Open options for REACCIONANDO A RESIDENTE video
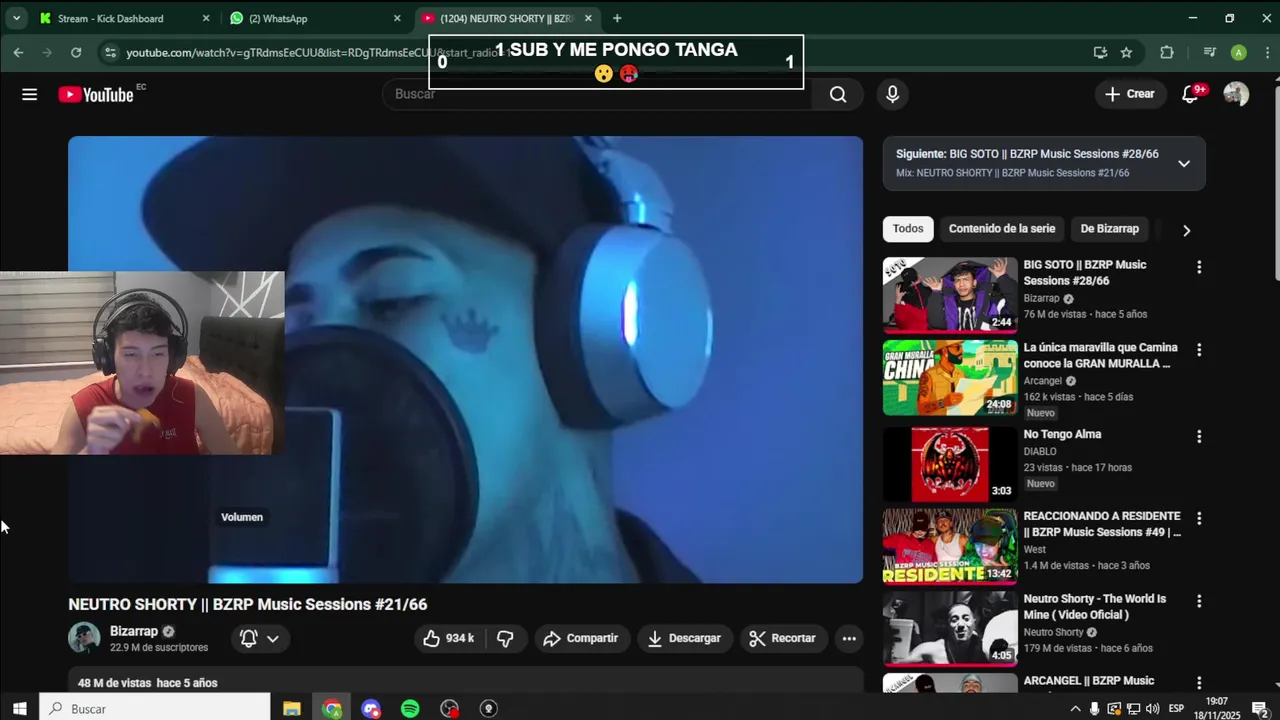The width and height of the screenshot is (1280, 720). click(x=1199, y=519)
